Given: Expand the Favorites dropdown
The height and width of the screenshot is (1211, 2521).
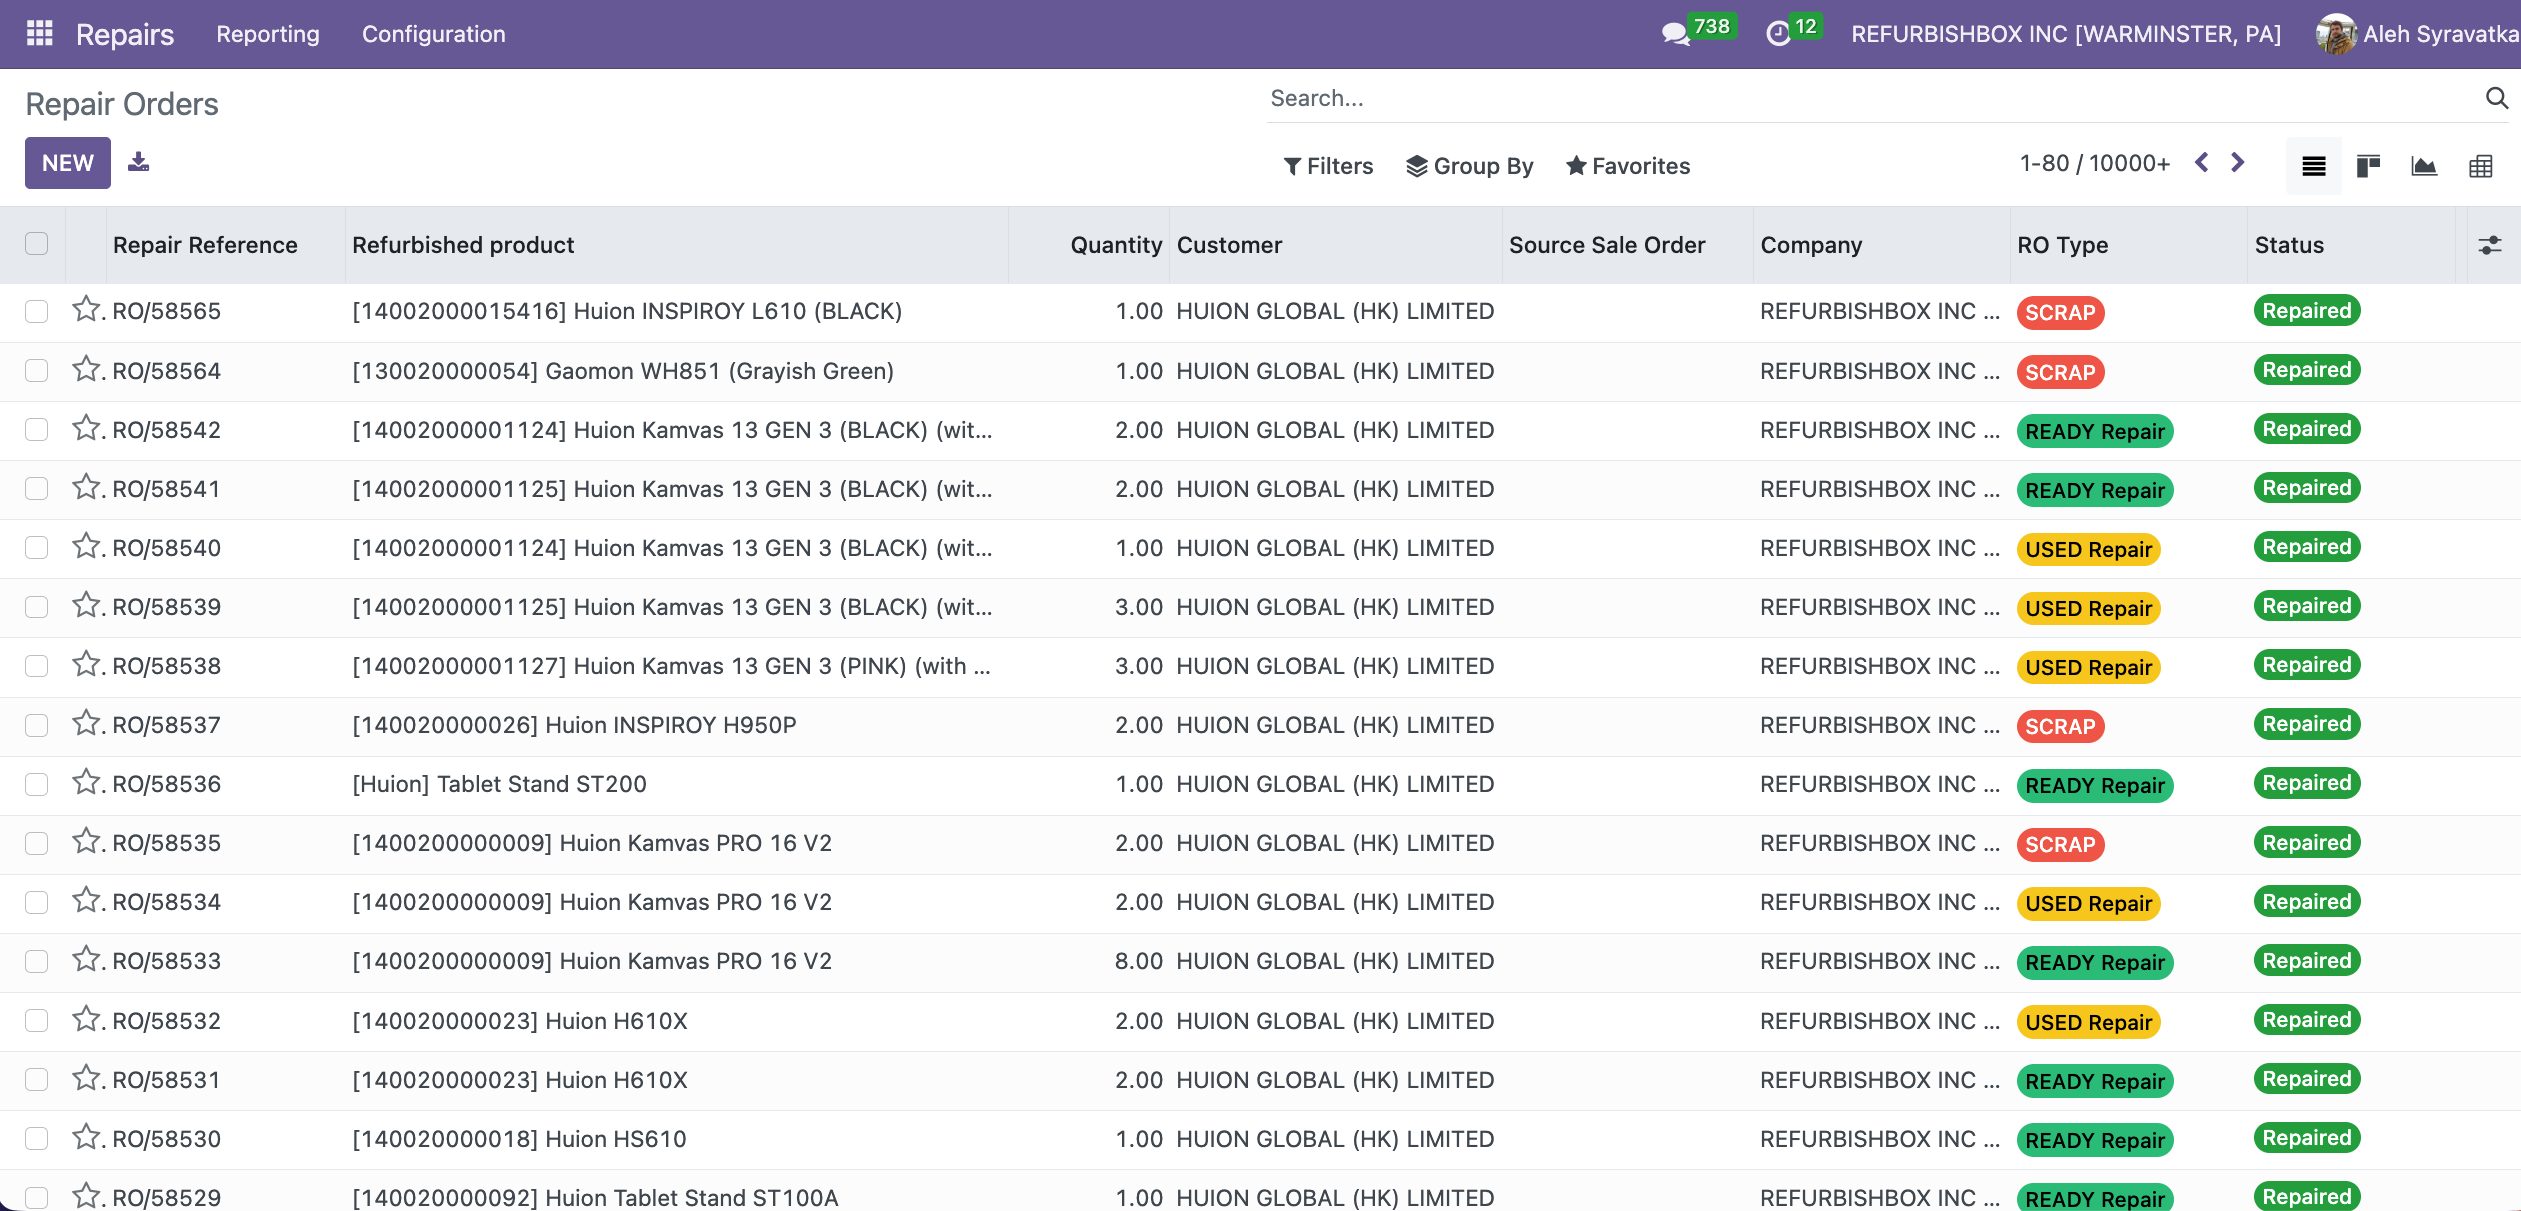Looking at the screenshot, I should point(1628,166).
